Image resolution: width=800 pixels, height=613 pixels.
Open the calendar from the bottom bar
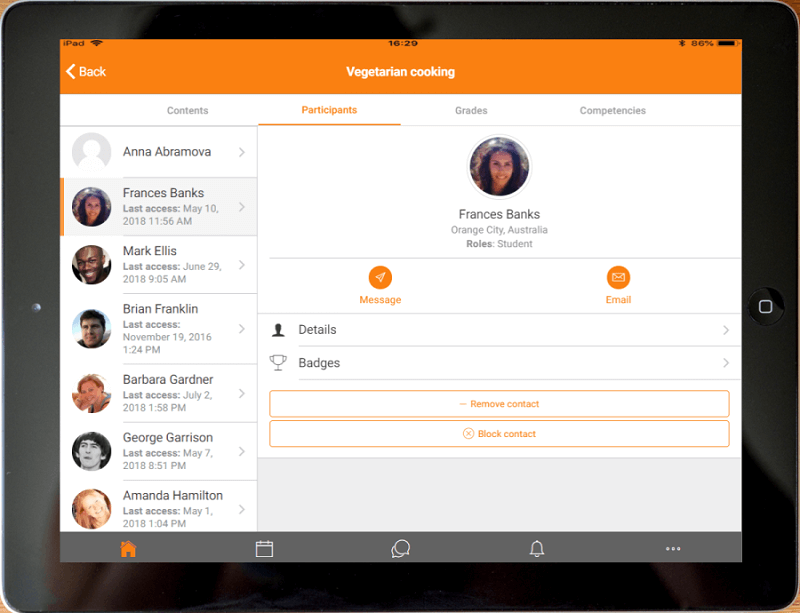pyautogui.click(x=264, y=548)
